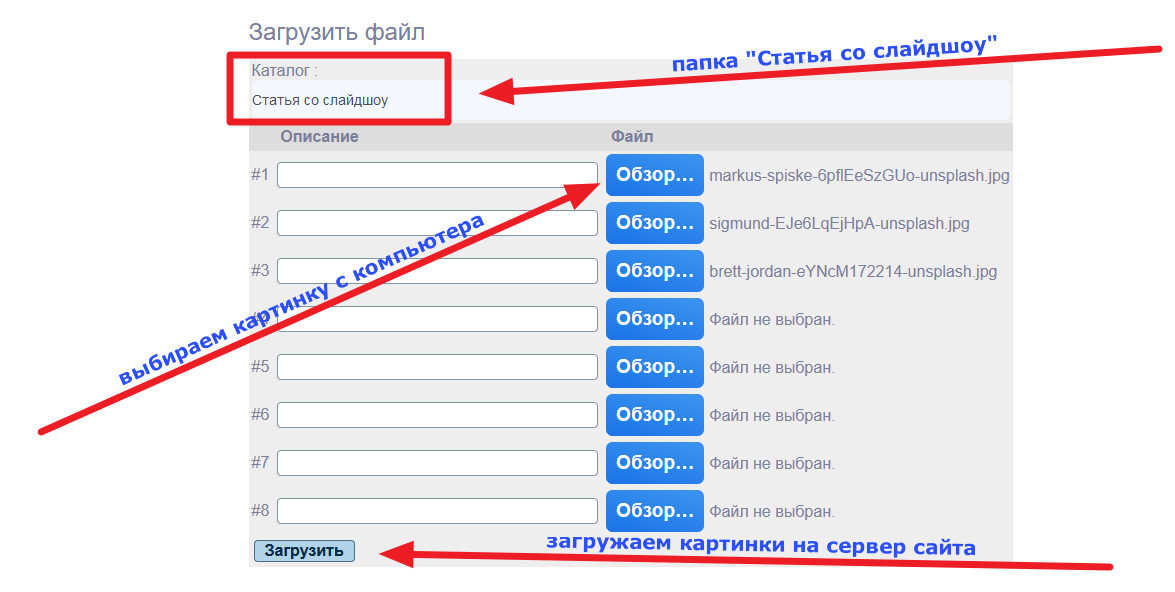
Task: Click the markus-spiske-6pflEeSzGUo-unsplash.jpg file name
Action: [x=859, y=176]
